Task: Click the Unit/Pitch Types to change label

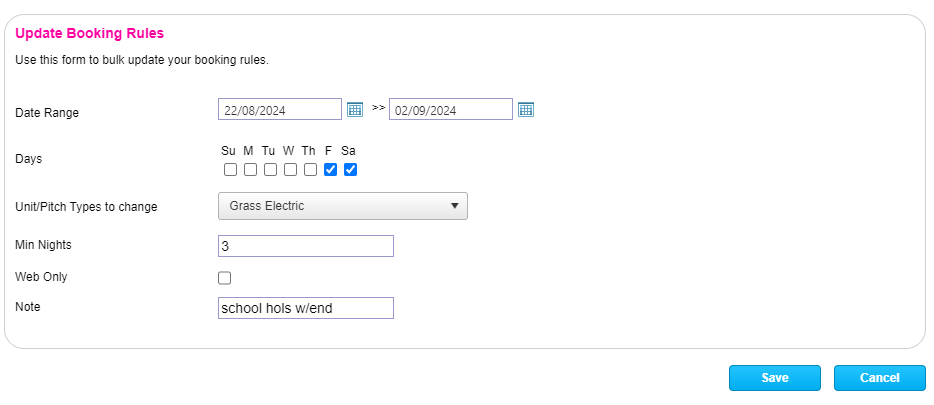Action: click(x=86, y=207)
